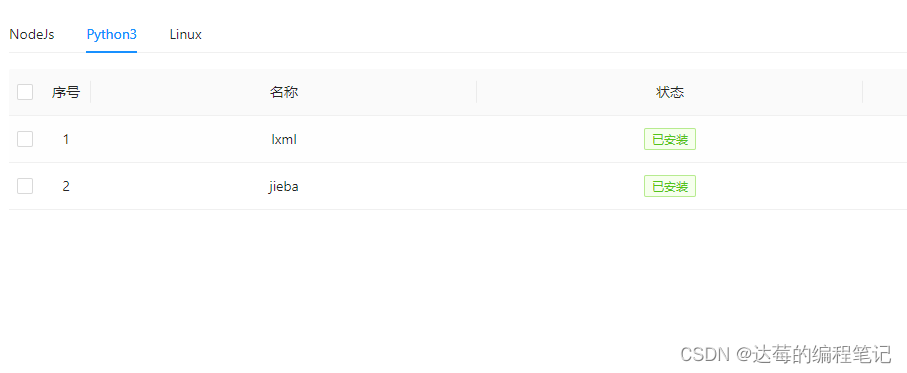Screen dimensions: 907x373
Task: Click divider between 名称 and 状态 headers
Action: 477,92
